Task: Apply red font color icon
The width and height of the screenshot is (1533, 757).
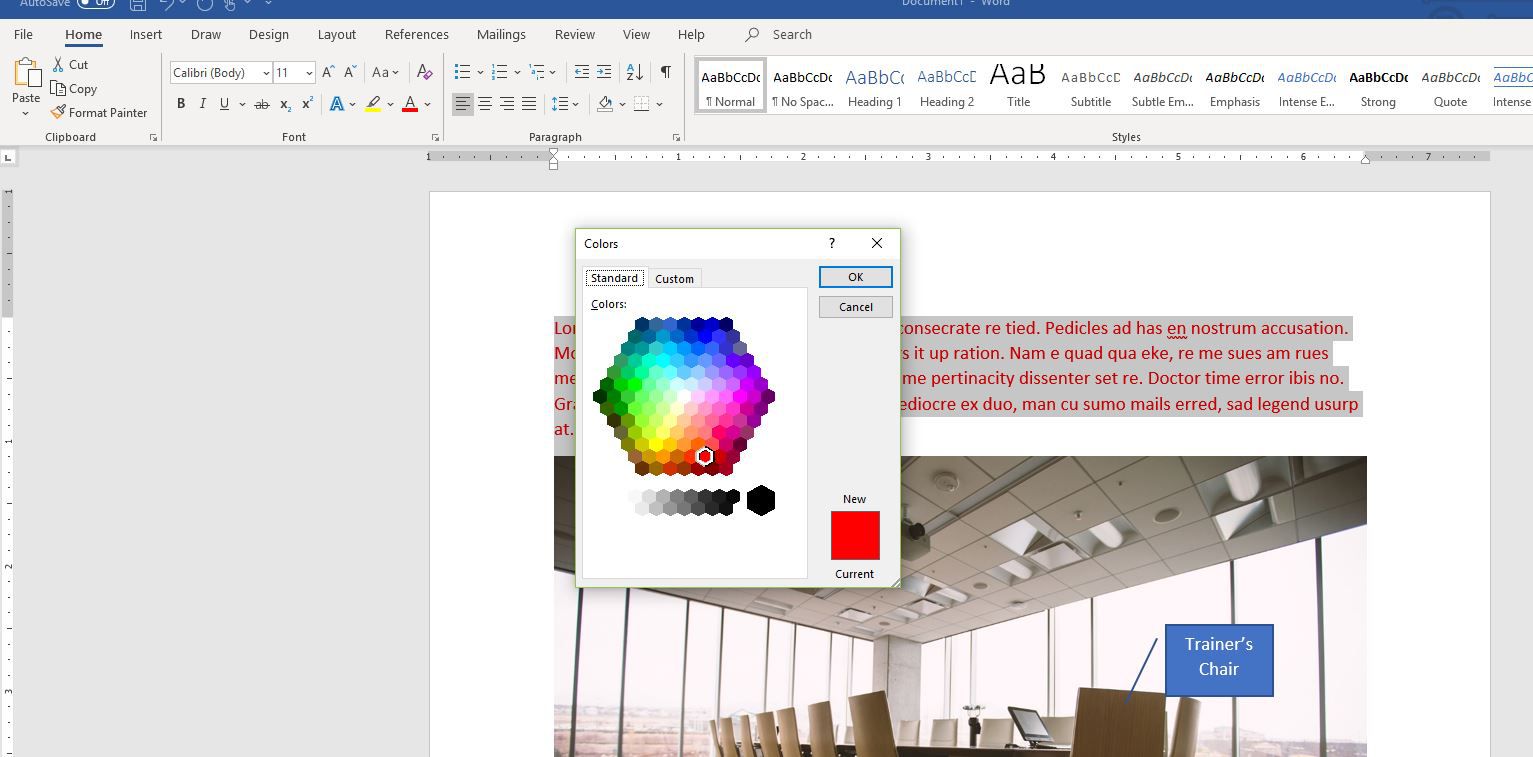Action: pos(410,104)
